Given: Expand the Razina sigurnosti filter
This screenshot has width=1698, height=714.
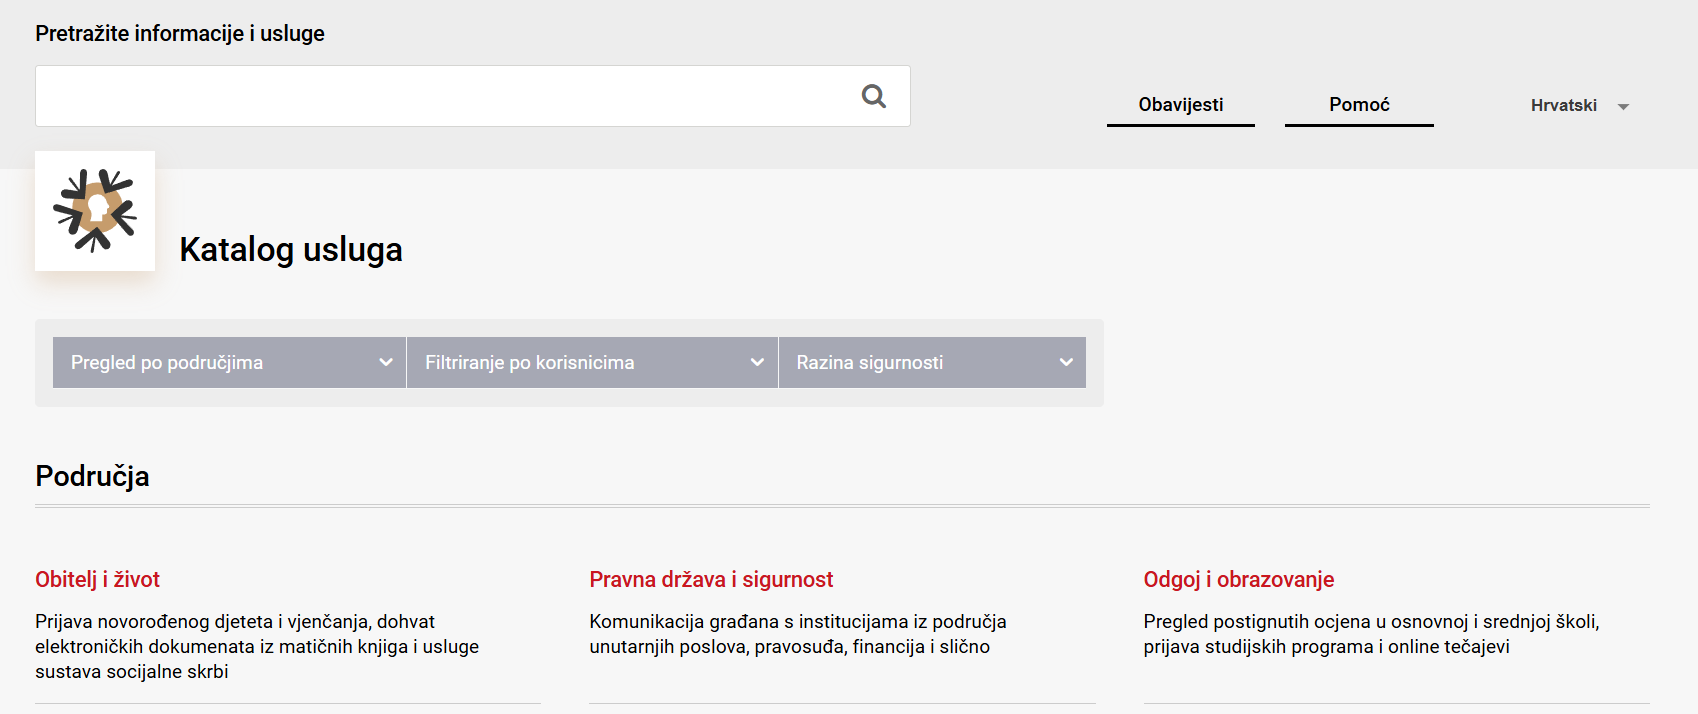Looking at the screenshot, I should (931, 362).
